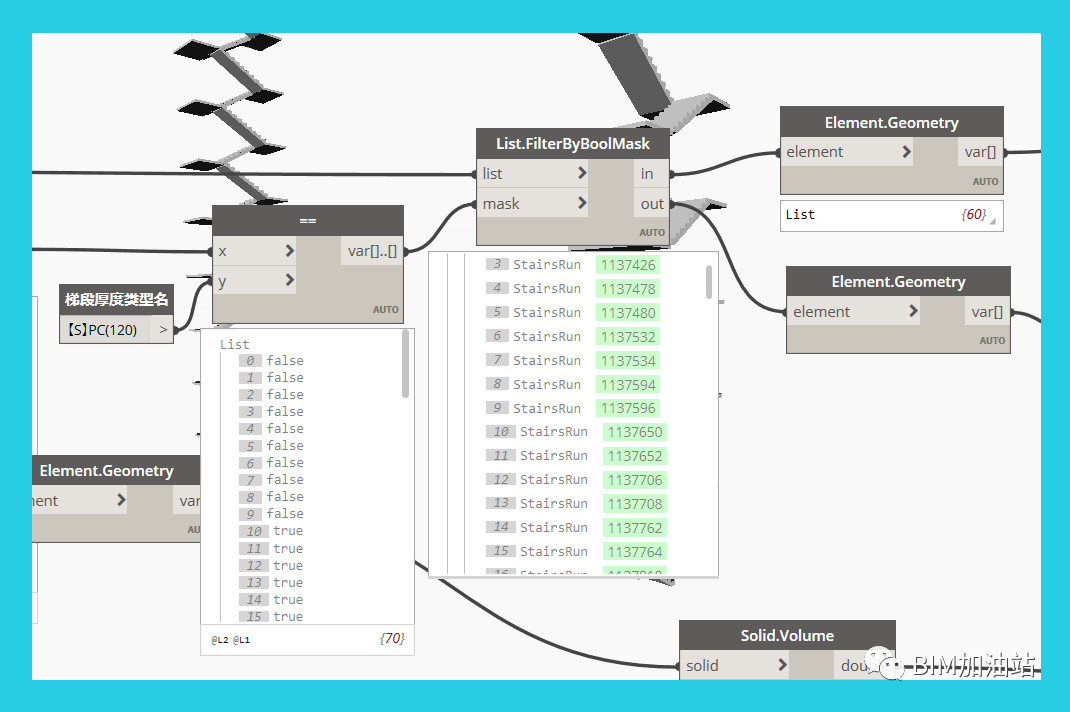Click the solid input chevron on Solid.Volume
Viewport: 1070px width, 712px height.
click(x=782, y=665)
